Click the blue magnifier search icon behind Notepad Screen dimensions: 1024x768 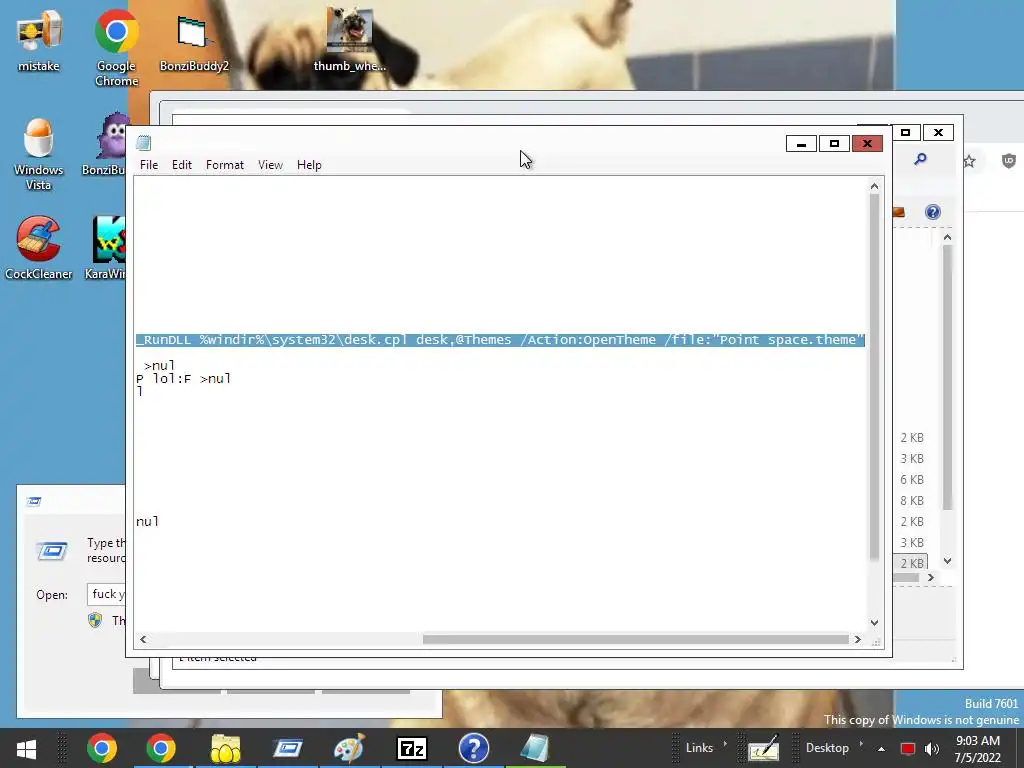(x=920, y=159)
